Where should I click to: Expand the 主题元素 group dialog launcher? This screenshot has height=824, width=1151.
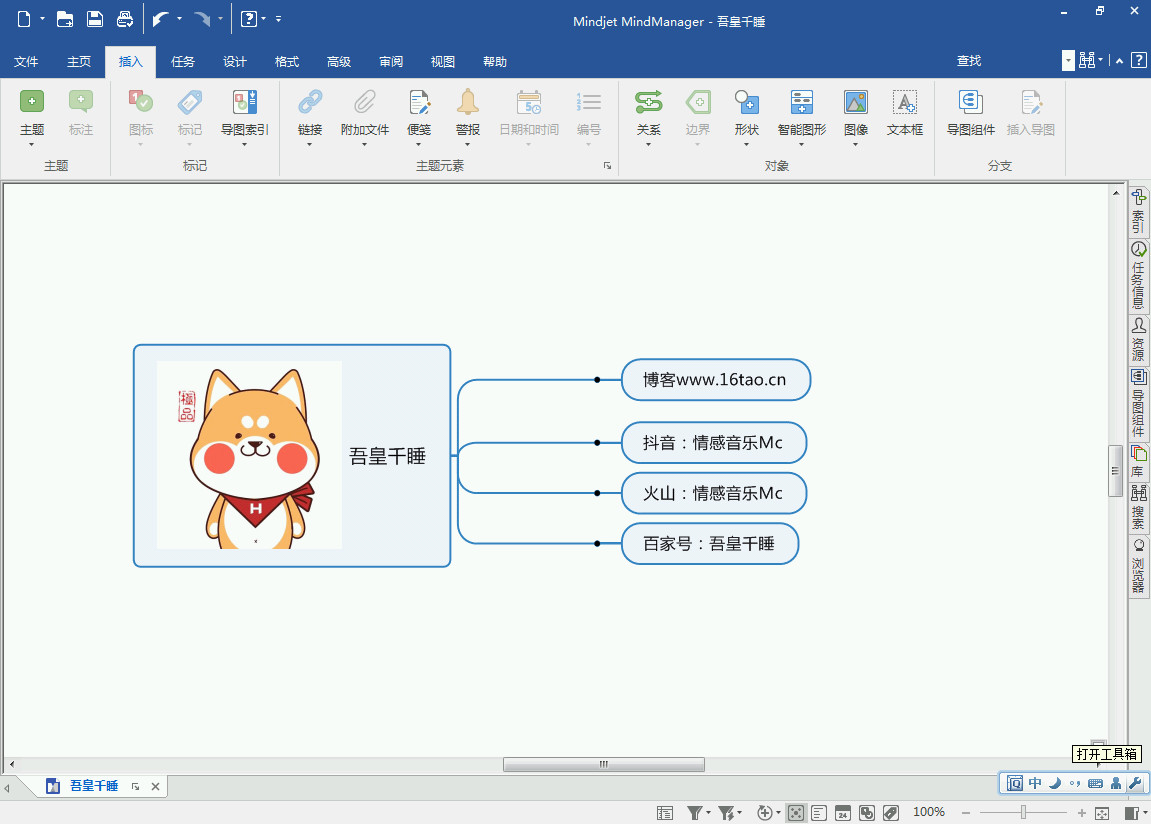coord(607,166)
